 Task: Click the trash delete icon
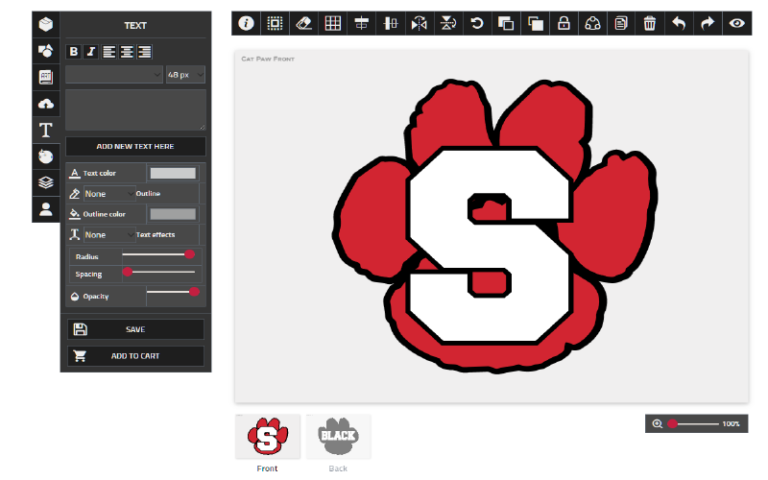[650, 23]
